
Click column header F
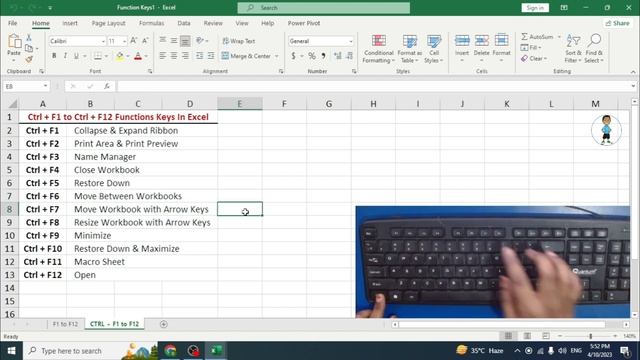pyautogui.click(x=284, y=104)
